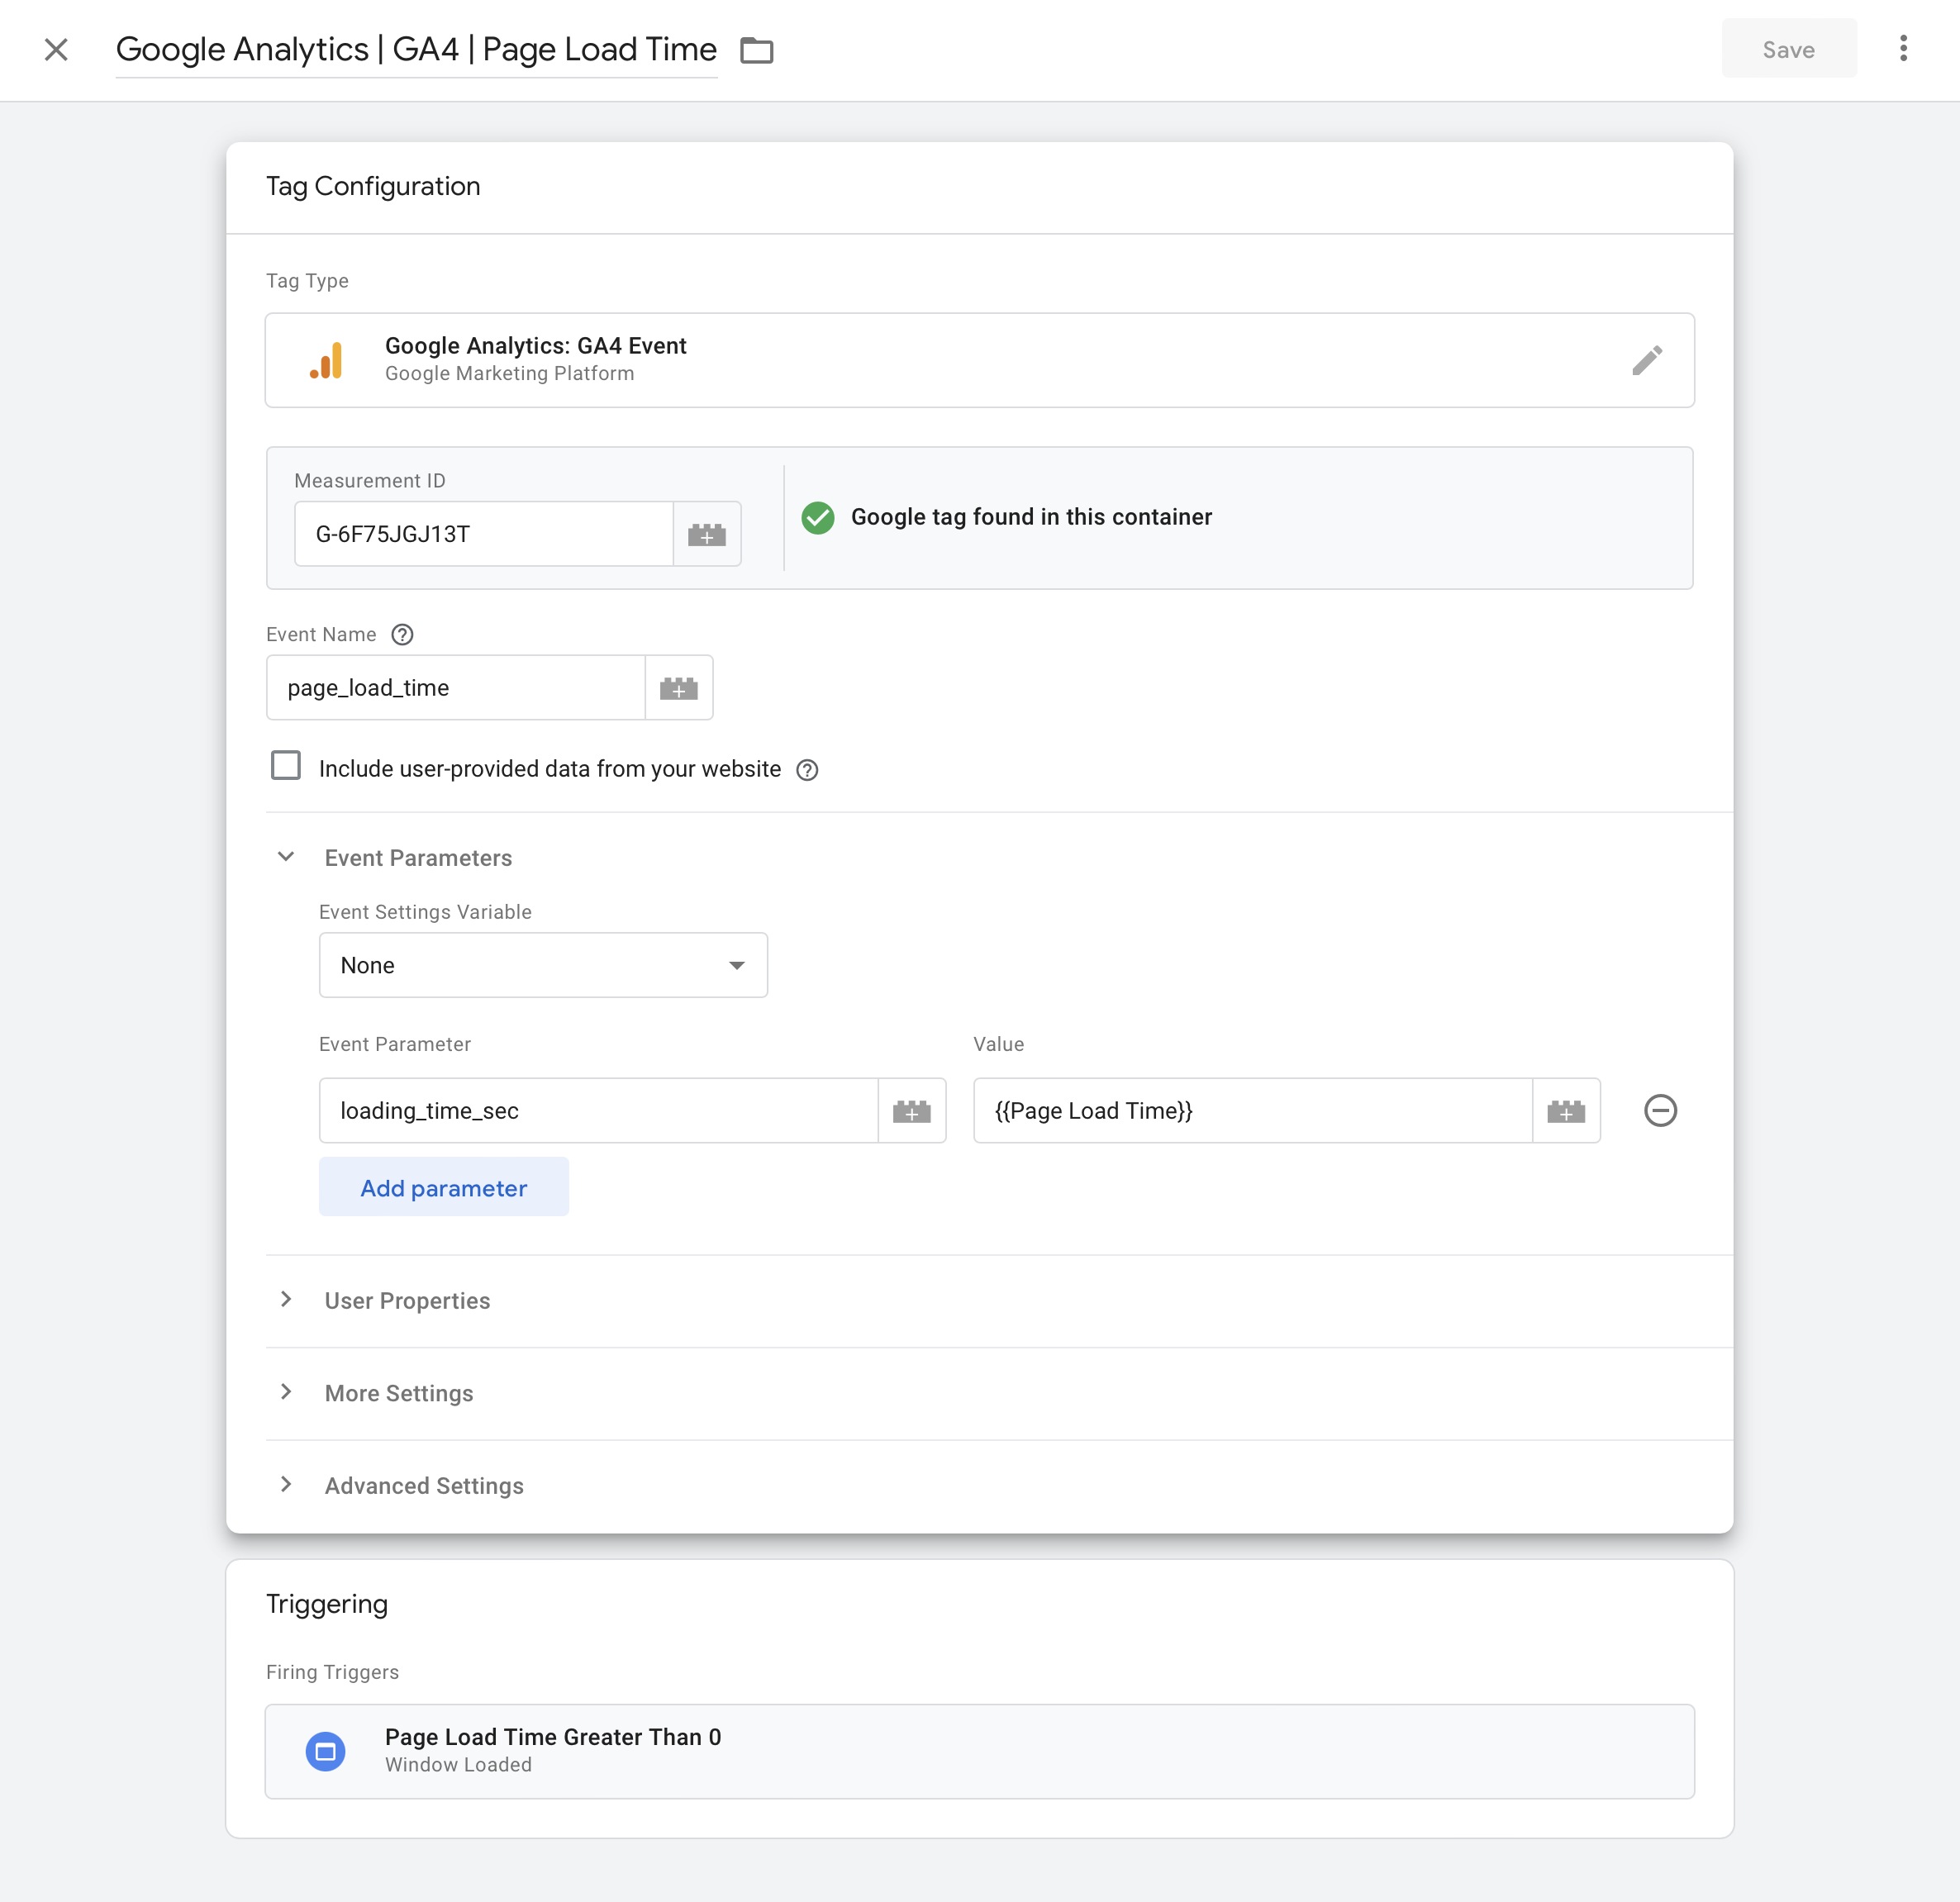This screenshot has height=1902, width=1960.
Task: Remove the loading_time_sec parameter row
Action: coord(1660,1110)
